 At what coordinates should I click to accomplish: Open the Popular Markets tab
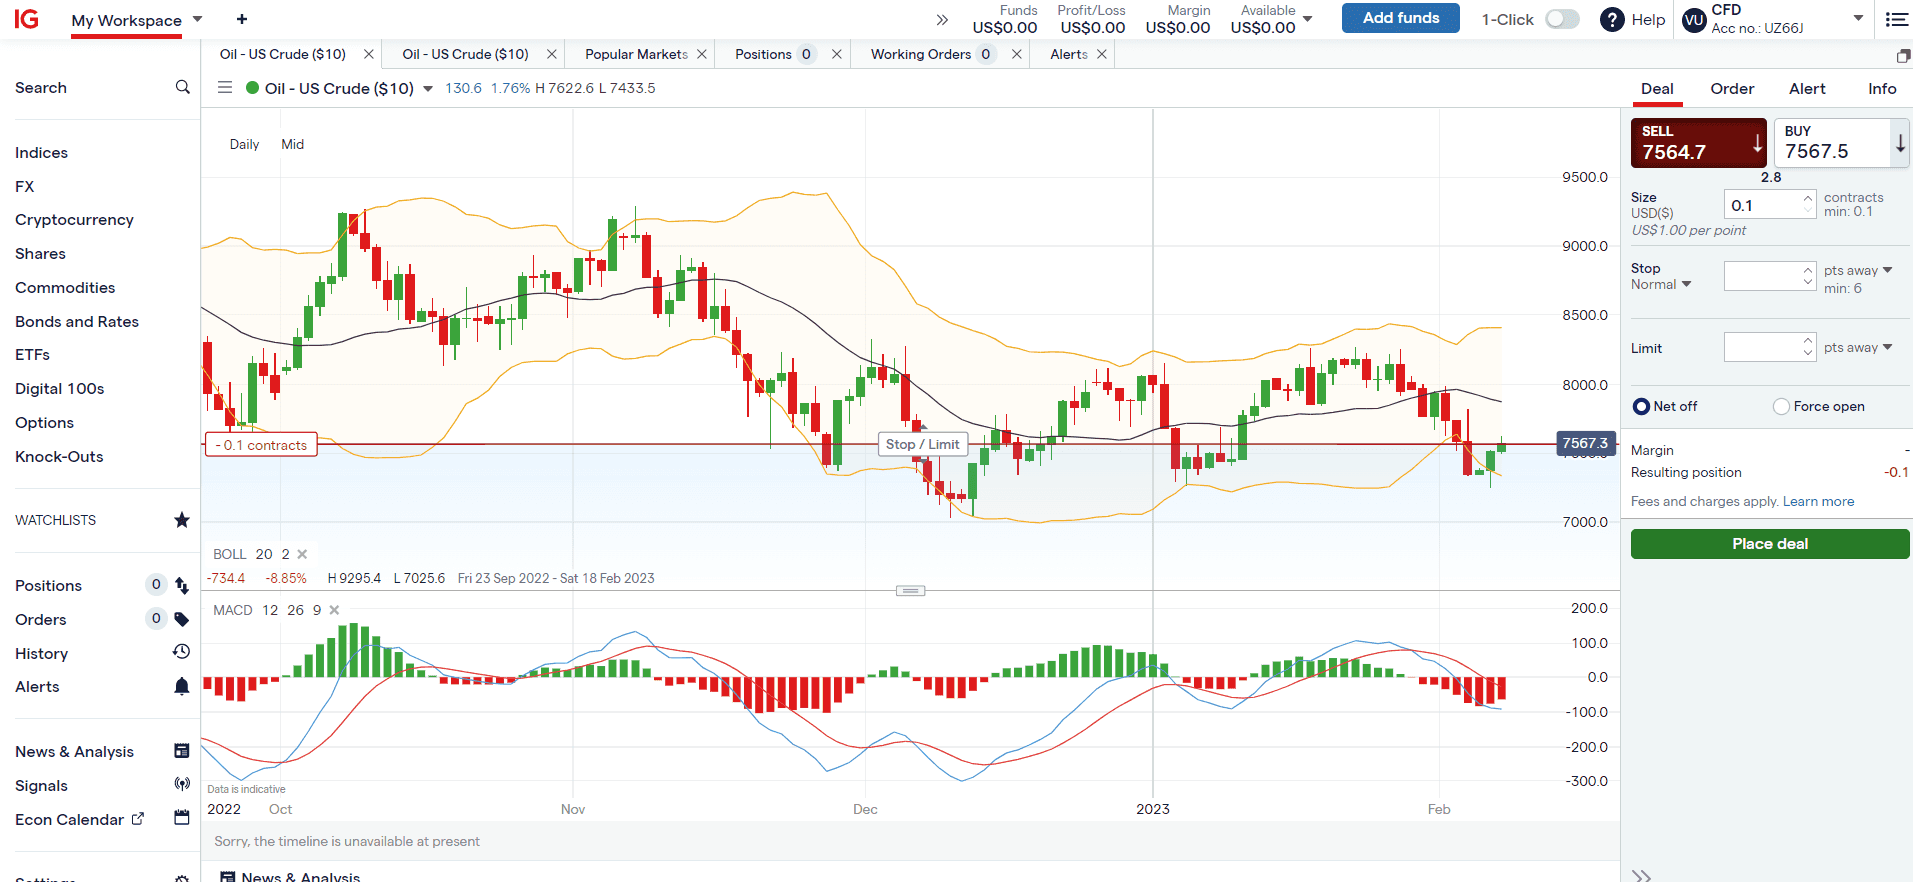pyautogui.click(x=636, y=54)
